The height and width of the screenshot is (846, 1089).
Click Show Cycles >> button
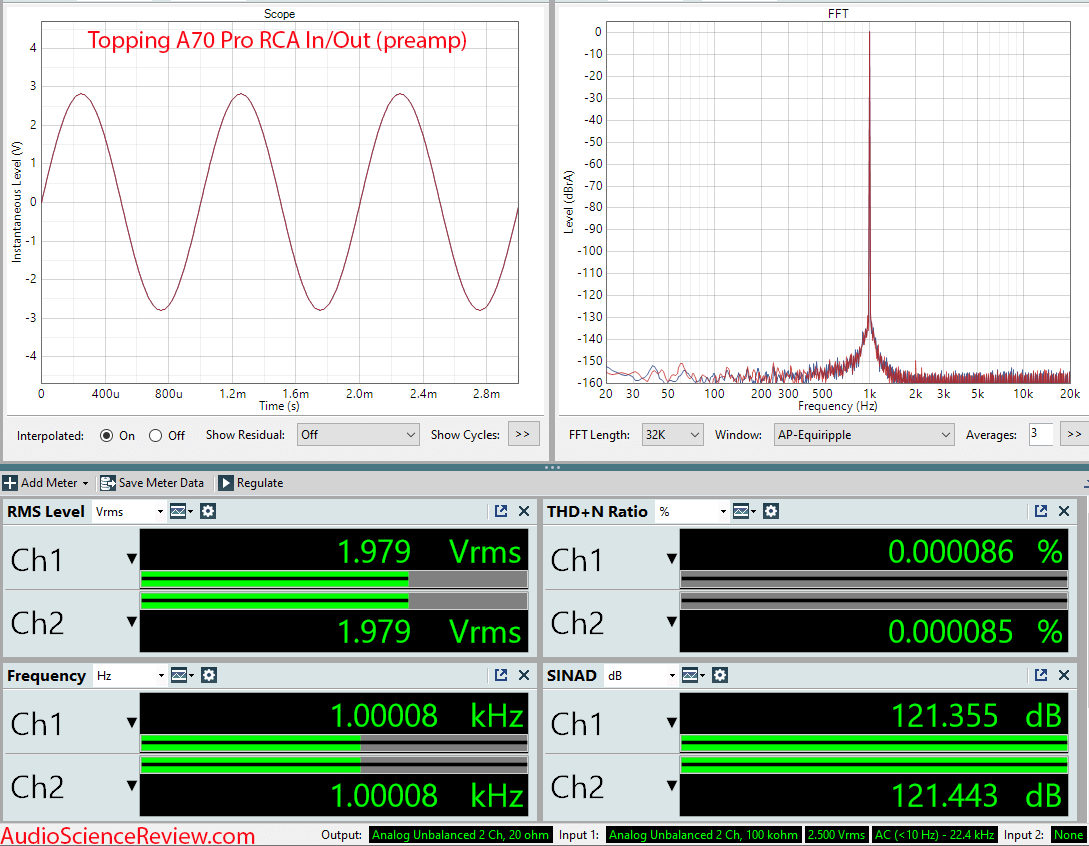coord(524,434)
